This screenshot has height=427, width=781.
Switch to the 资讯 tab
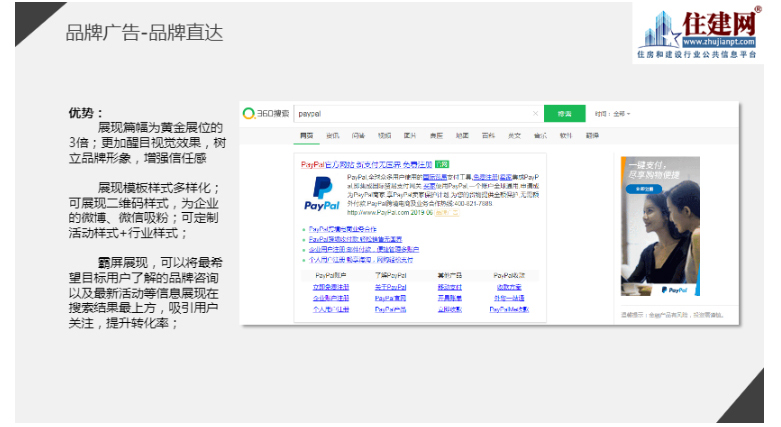pos(333,135)
